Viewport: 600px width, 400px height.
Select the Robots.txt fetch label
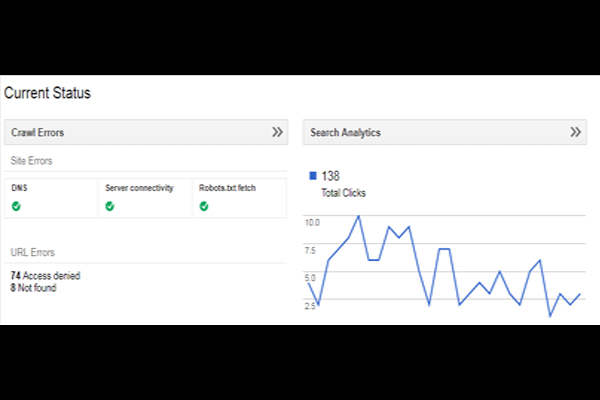coord(227,187)
